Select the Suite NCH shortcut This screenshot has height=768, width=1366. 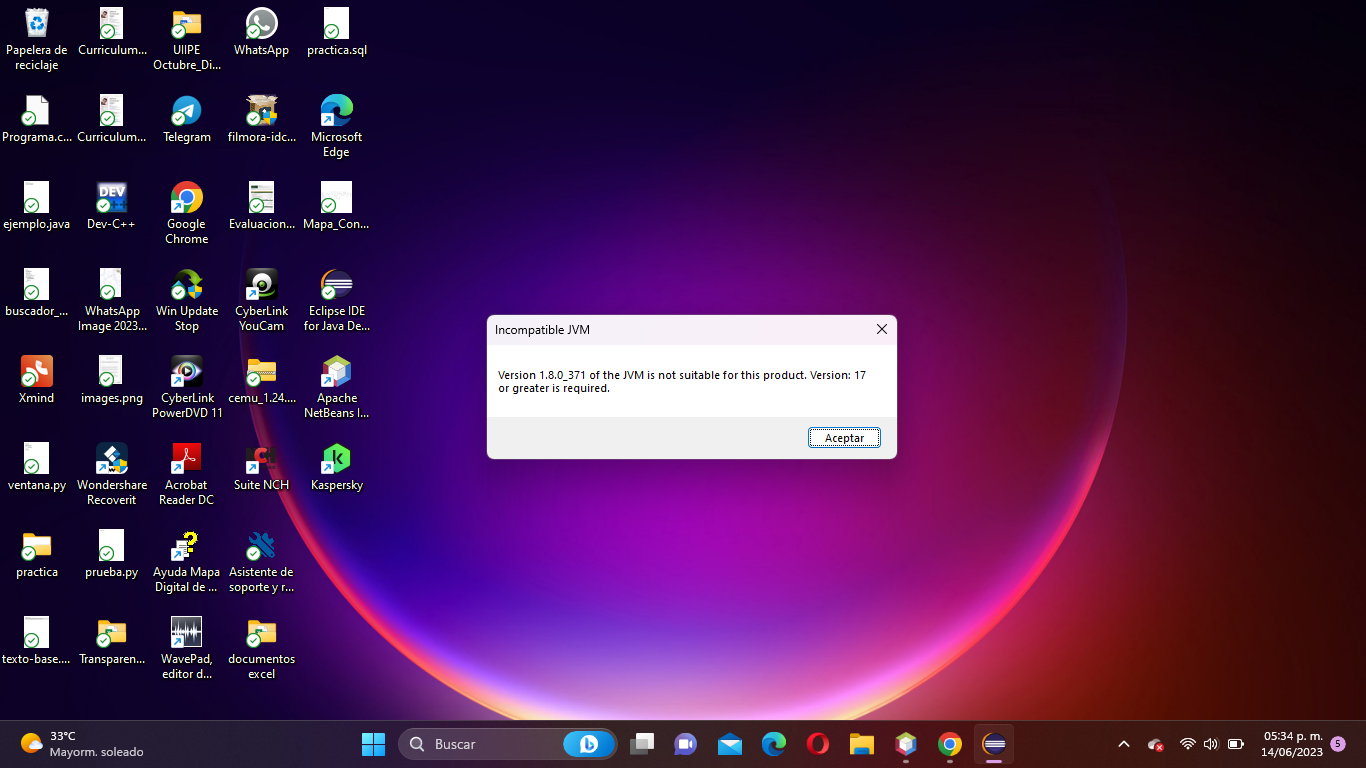click(x=262, y=467)
